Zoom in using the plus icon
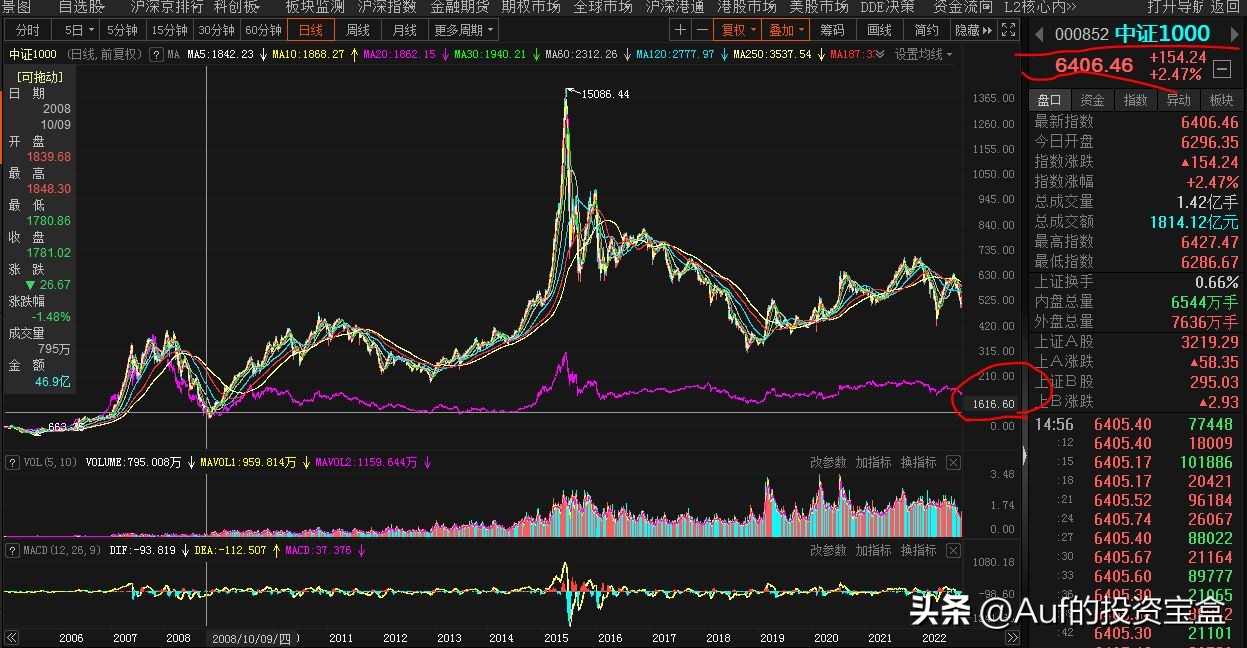This screenshot has width=1247, height=648. [x=679, y=29]
